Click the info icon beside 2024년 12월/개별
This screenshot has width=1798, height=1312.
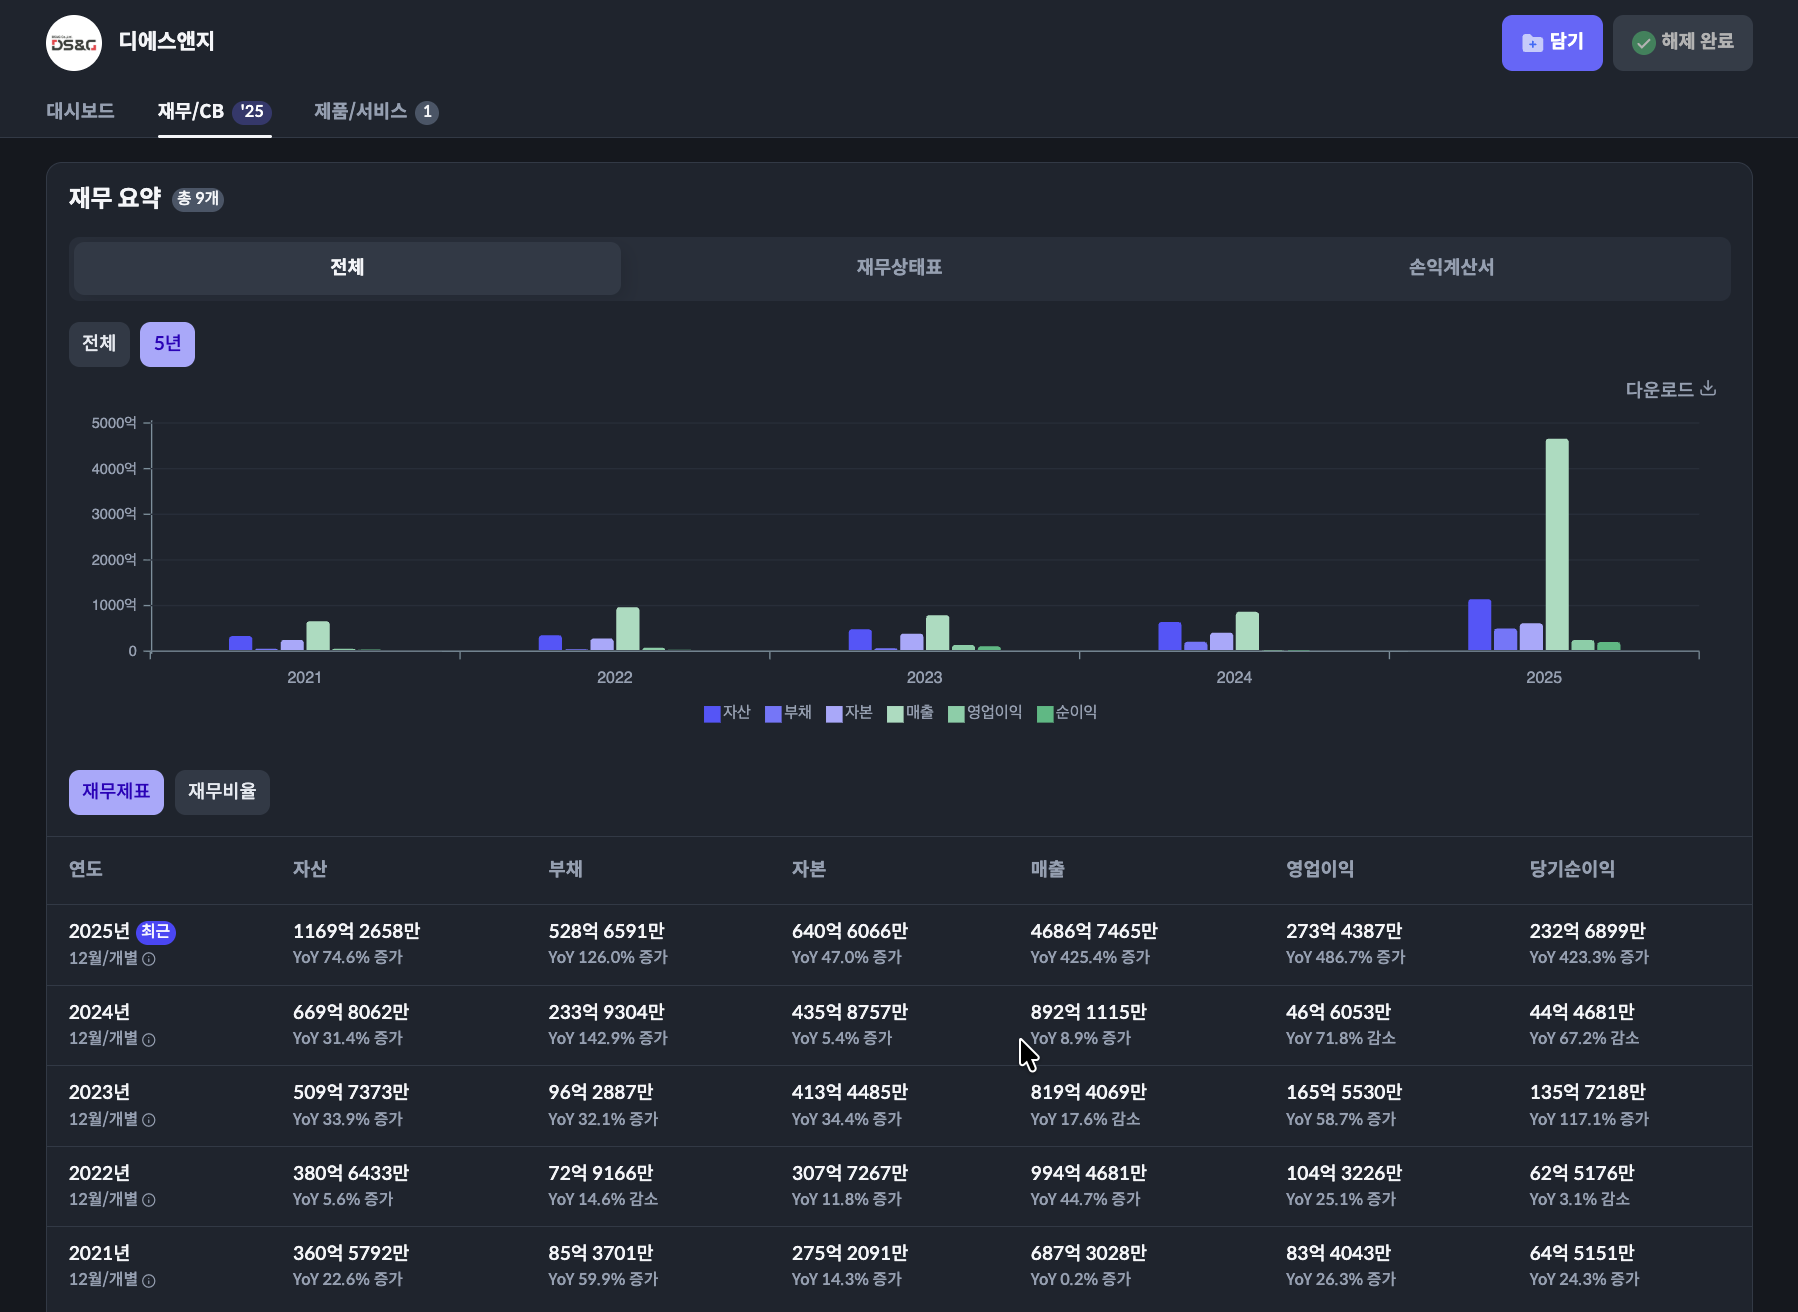[149, 1040]
